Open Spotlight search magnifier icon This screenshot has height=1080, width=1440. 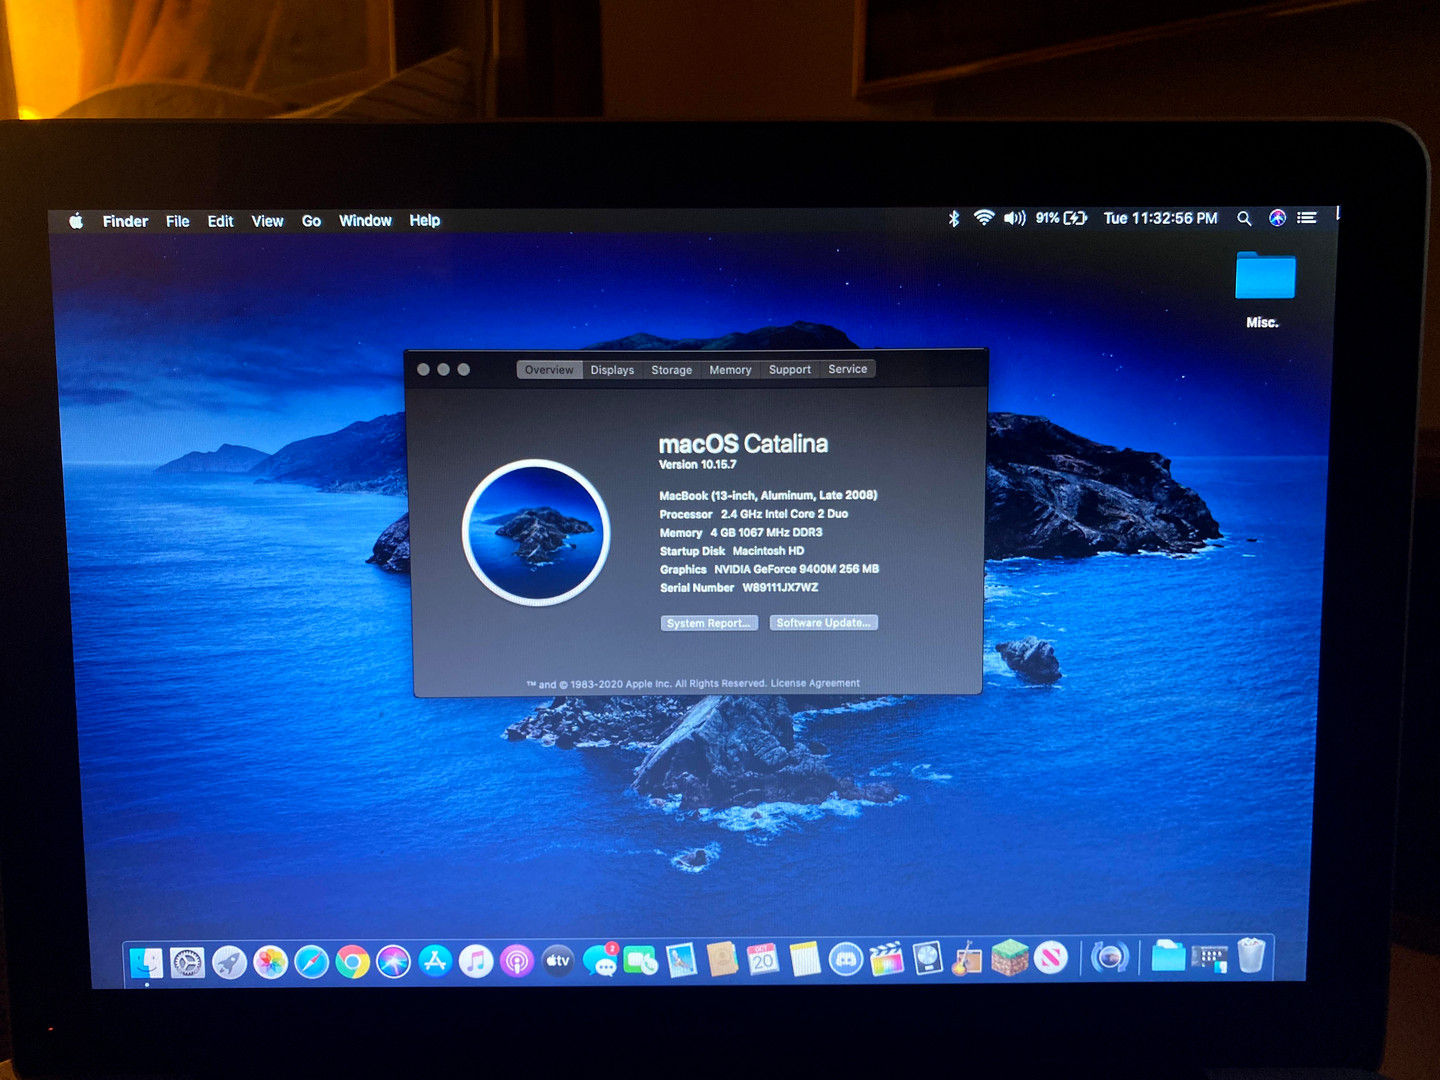1244,218
